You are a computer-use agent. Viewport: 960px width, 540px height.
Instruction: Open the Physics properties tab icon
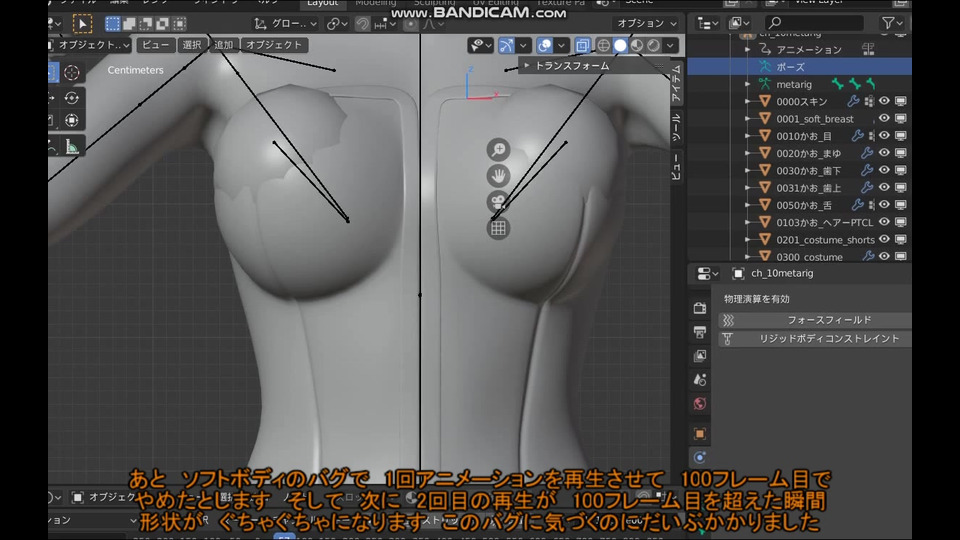pyautogui.click(x=700, y=457)
